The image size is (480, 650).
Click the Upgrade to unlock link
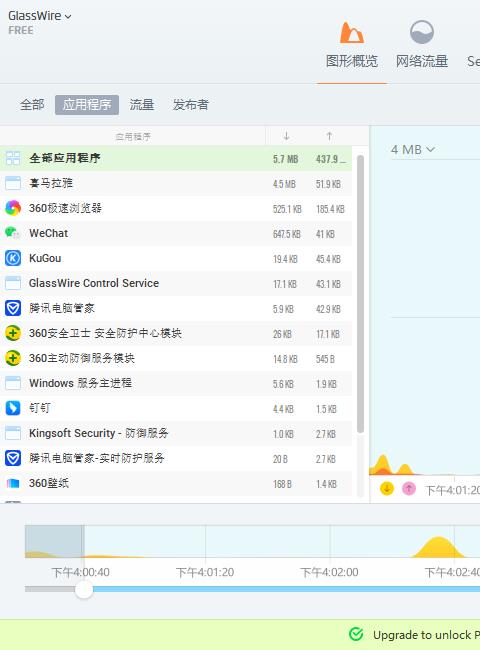(x=426, y=635)
